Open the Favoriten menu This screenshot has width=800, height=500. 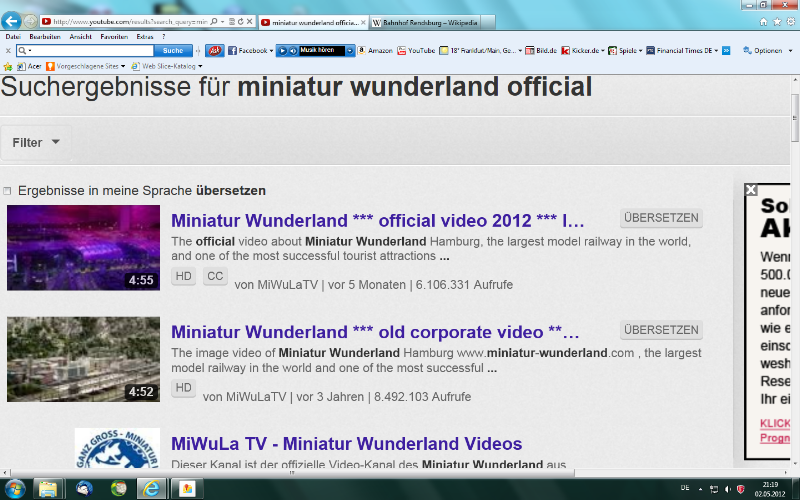click(x=113, y=36)
